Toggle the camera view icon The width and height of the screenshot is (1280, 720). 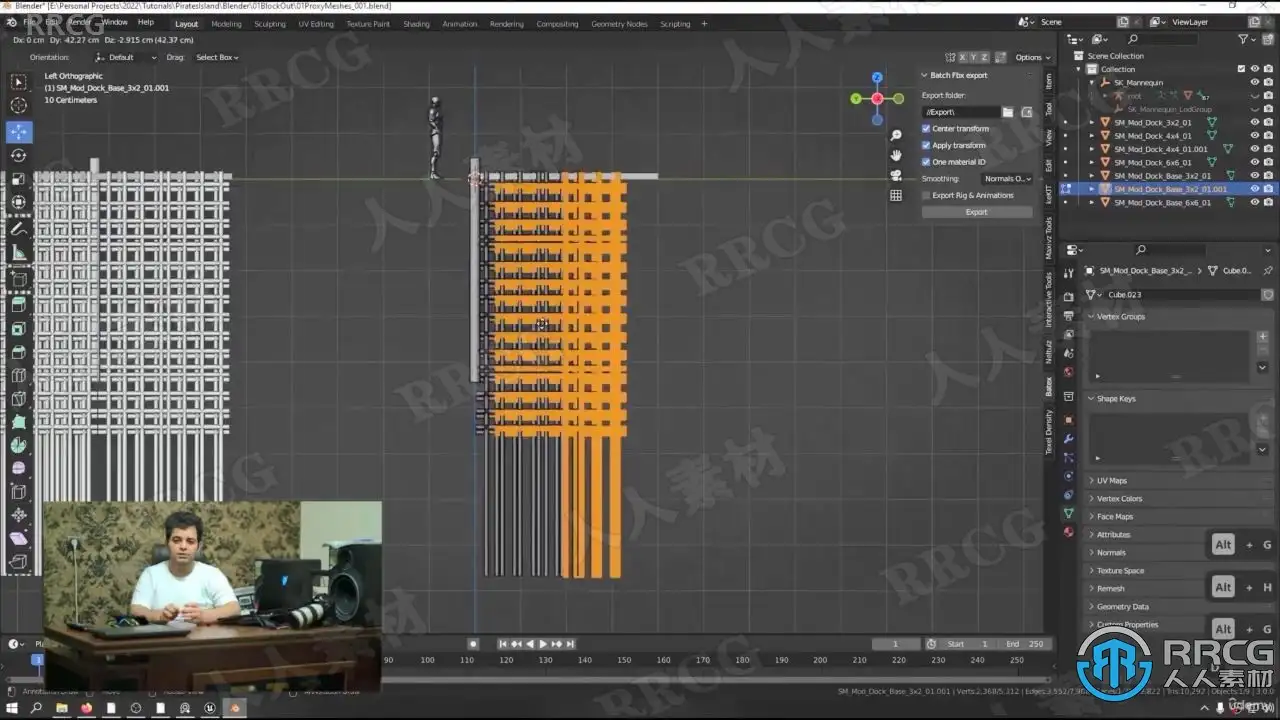point(896,175)
